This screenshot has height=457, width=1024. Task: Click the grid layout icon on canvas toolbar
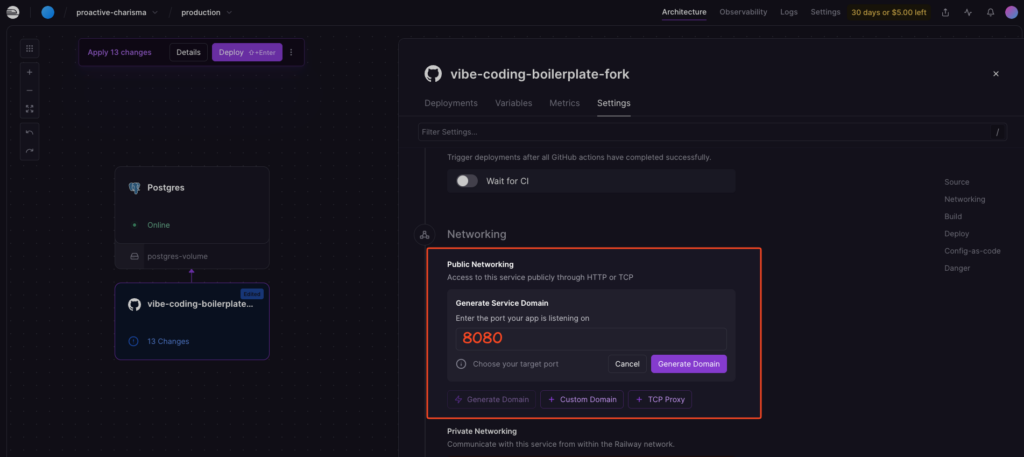click(x=29, y=48)
